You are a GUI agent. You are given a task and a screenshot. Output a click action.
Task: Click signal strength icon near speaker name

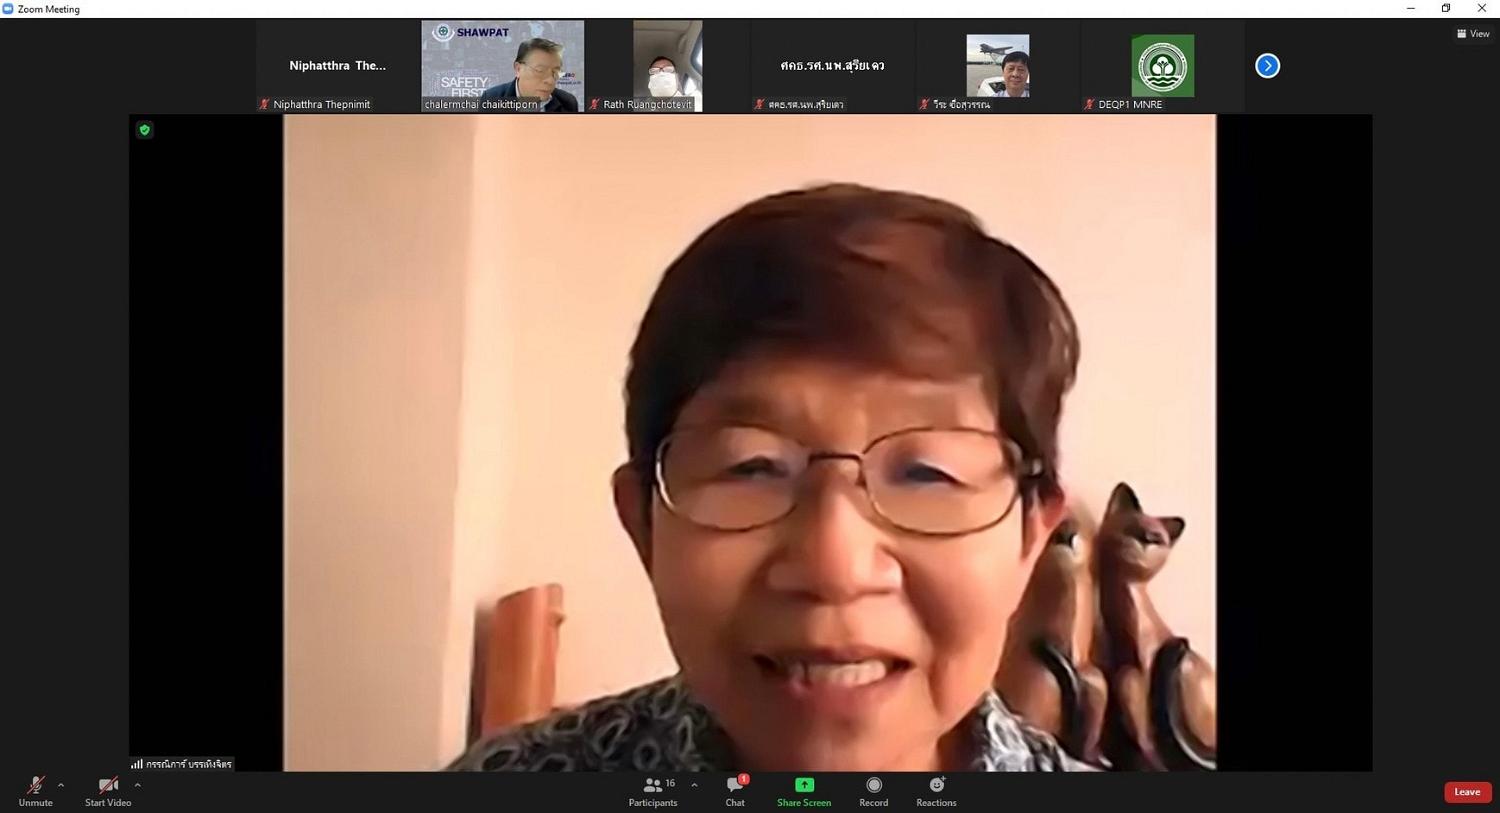(136, 764)
